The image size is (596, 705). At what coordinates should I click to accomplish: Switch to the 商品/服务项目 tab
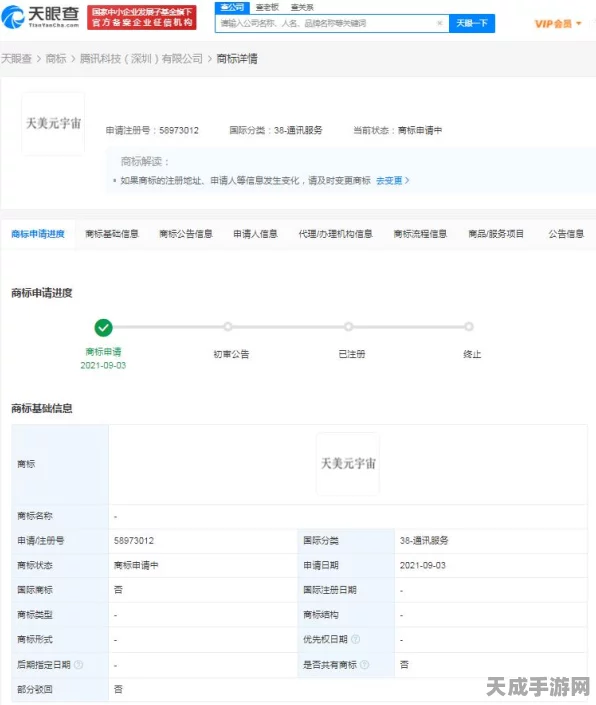point(496,234)
